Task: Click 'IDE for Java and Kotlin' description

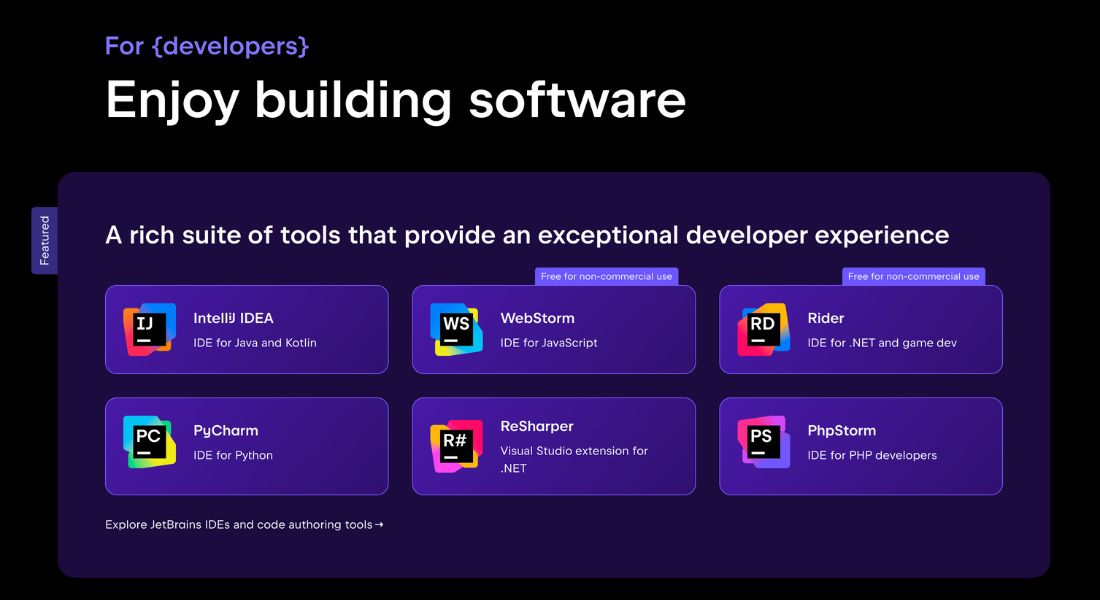Action: (255, 342)
